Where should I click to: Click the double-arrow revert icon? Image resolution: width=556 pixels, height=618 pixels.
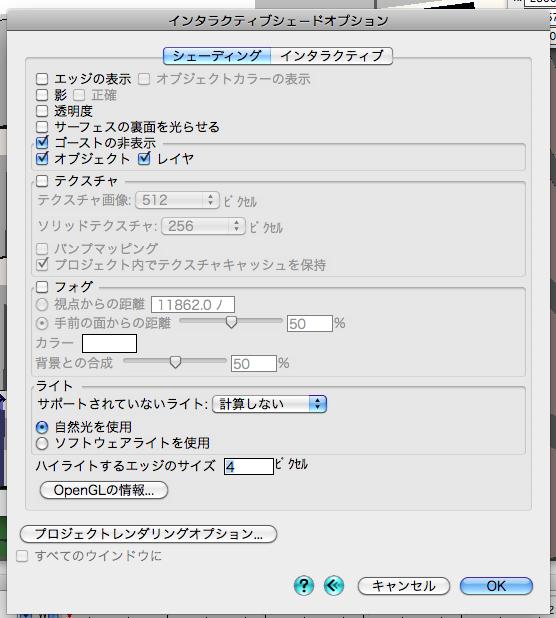point(334,586)
